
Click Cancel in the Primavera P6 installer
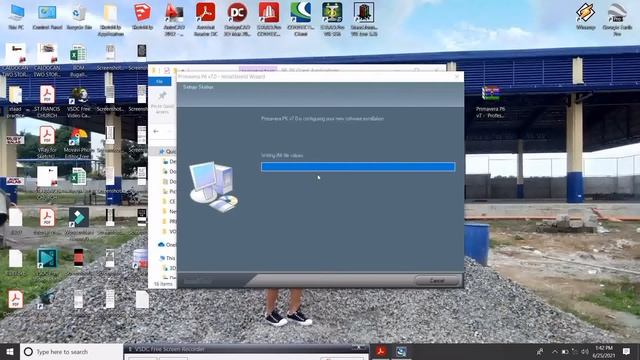click(437, 281)
